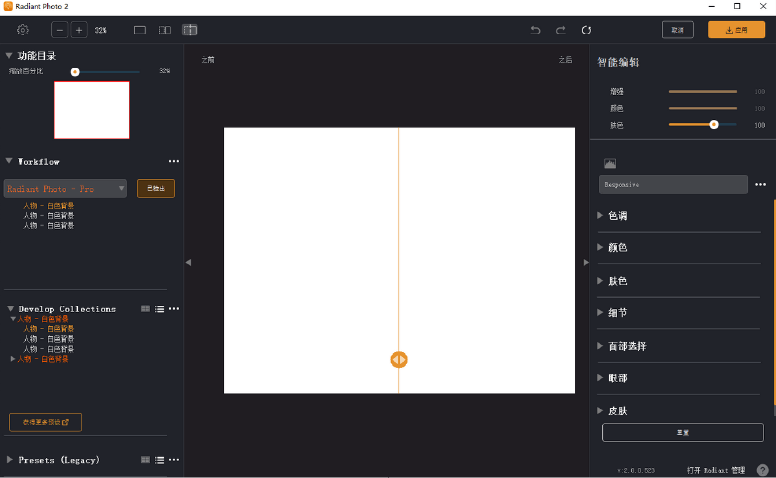This screenshot has height=478, width=776.
Task: Click the 取消 cancel button
Action: pyautogui.click(x=677, y=30)
